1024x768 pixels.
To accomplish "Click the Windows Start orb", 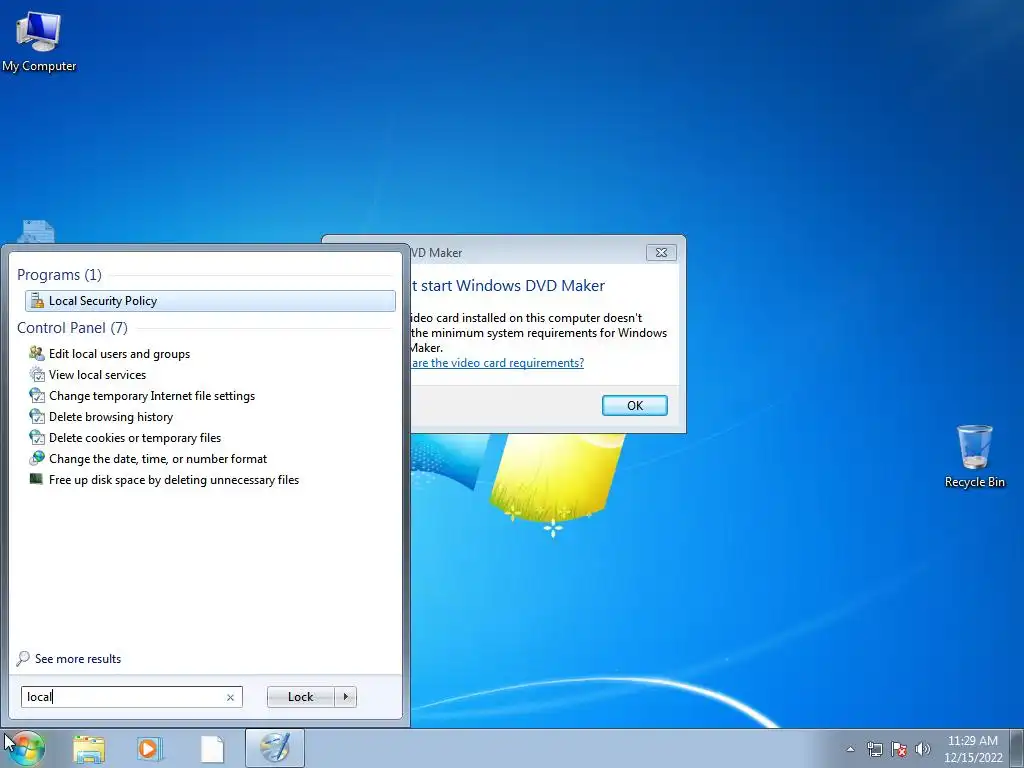I will click(x=26, y=748).
